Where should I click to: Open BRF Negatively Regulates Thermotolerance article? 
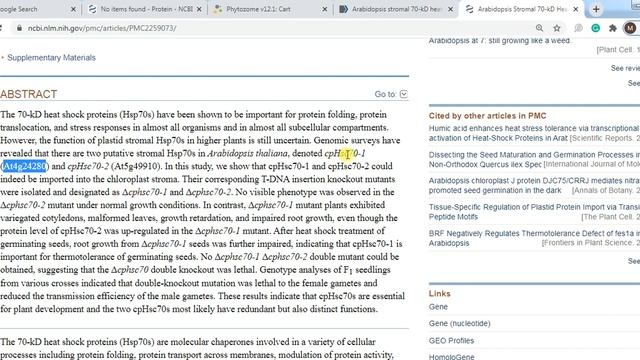(533, 238)
